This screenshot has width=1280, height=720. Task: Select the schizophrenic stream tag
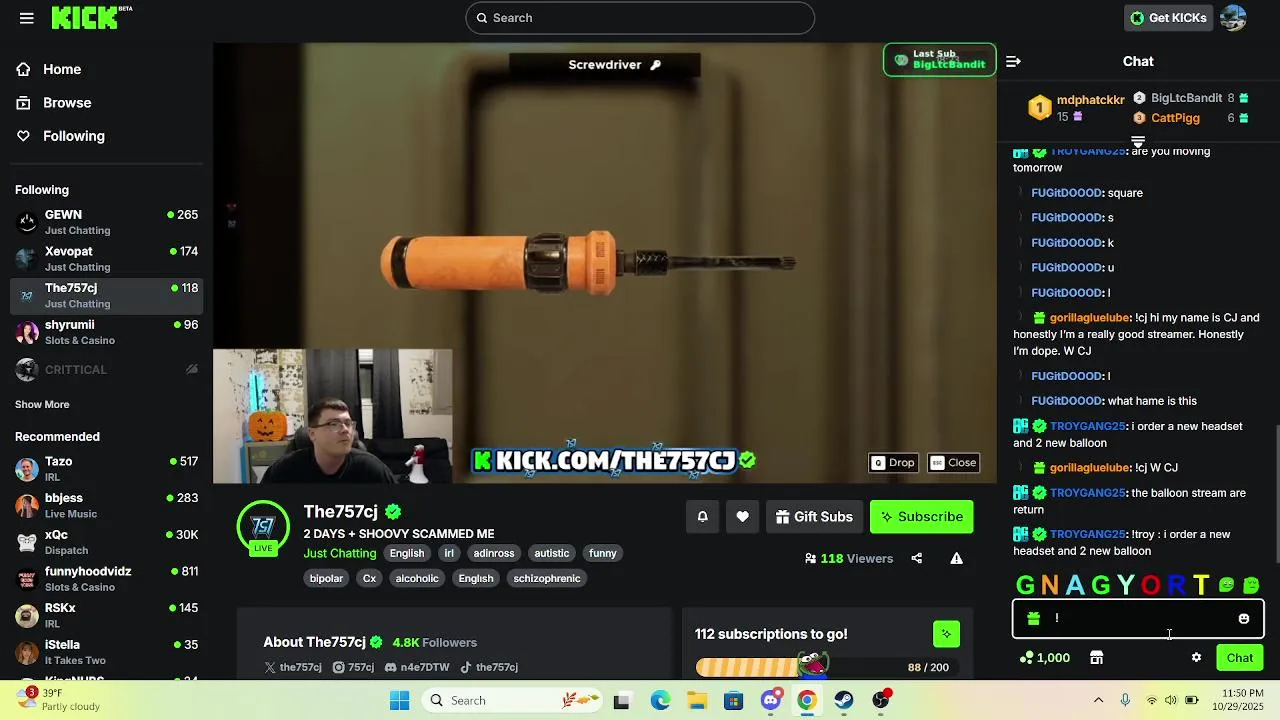547,578
